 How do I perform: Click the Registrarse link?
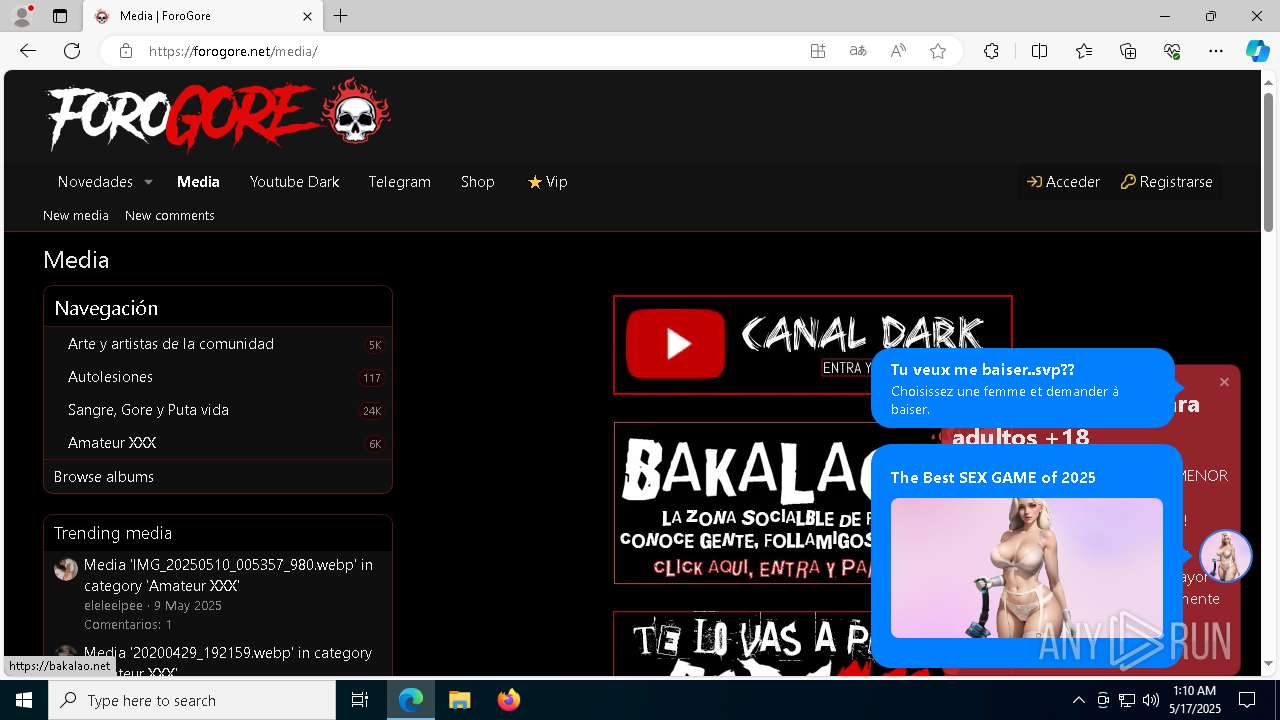coord(1166,182)
